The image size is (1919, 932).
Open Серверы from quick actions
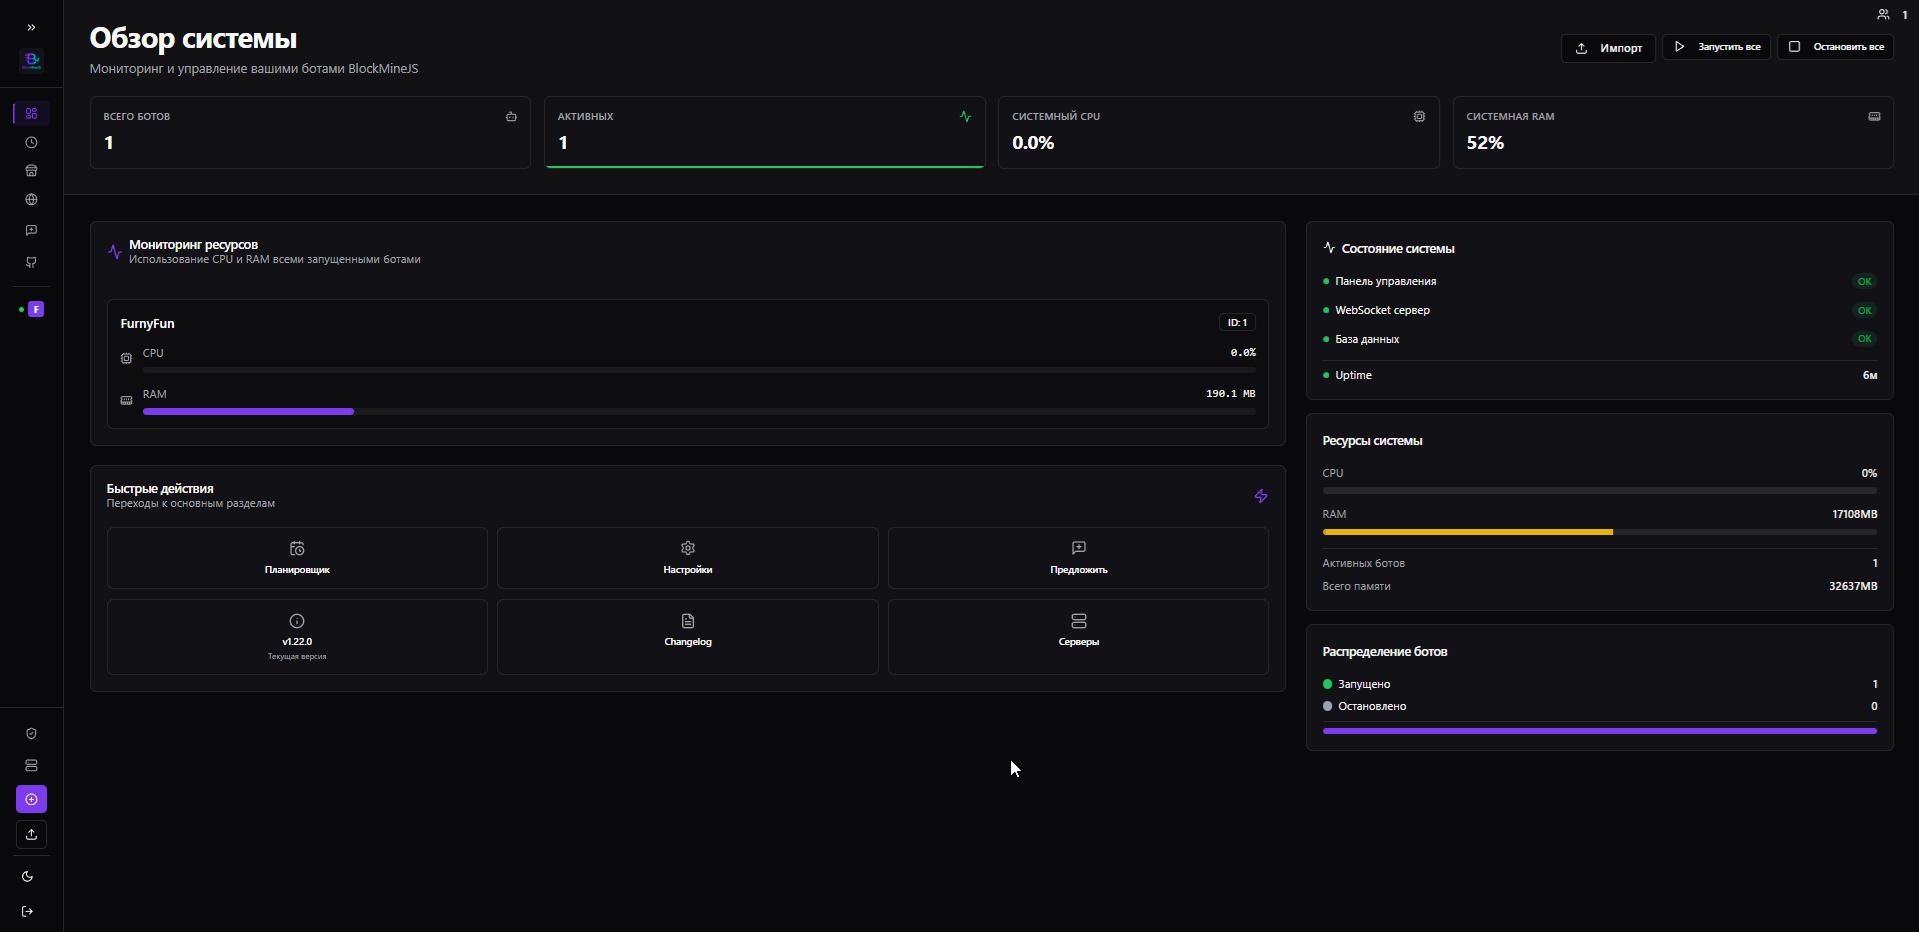coord(1078,636)
